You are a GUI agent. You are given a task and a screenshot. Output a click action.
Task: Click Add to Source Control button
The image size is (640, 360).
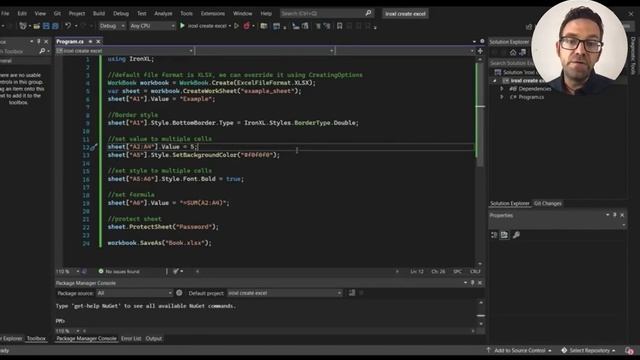tap(519, 350)
